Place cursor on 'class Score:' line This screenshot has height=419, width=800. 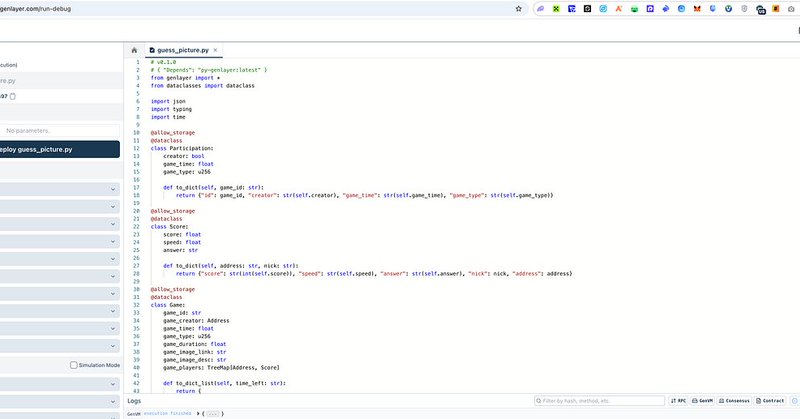169,227
